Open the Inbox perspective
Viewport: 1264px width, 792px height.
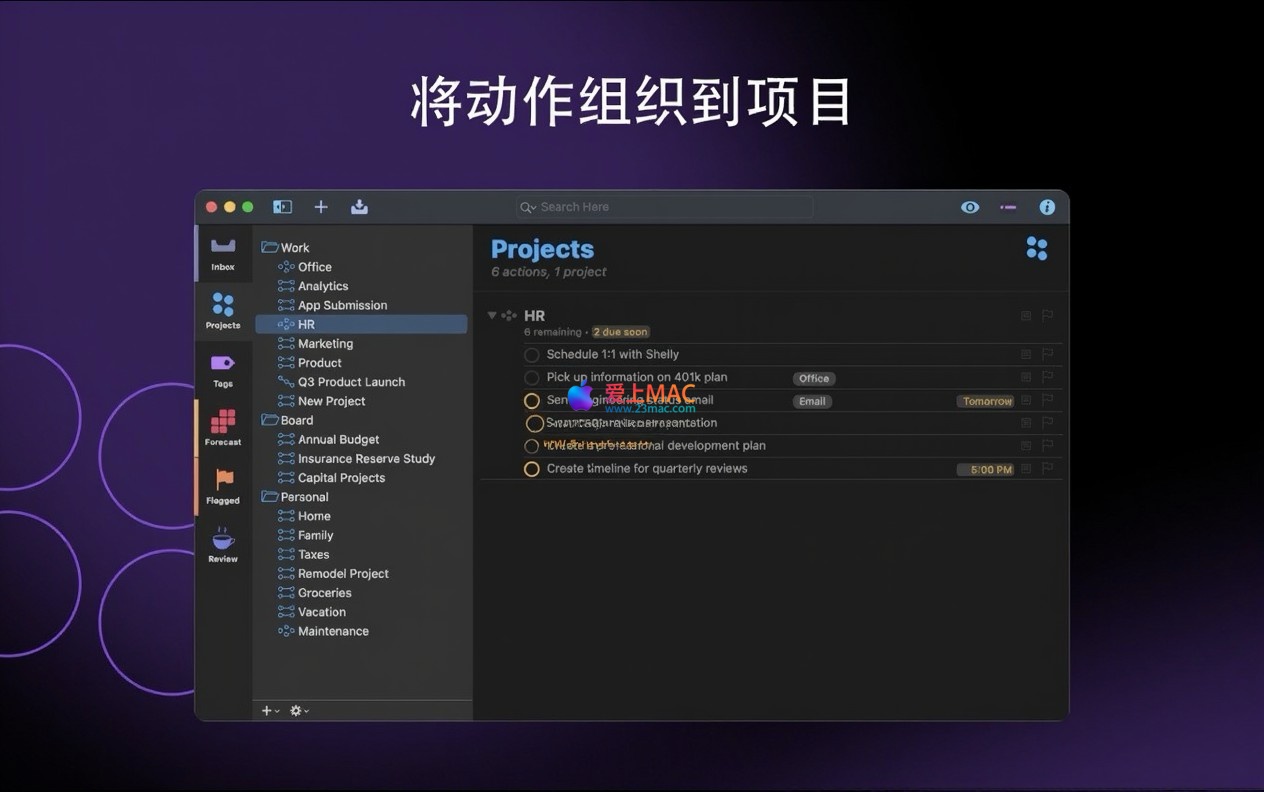[223, 253]
